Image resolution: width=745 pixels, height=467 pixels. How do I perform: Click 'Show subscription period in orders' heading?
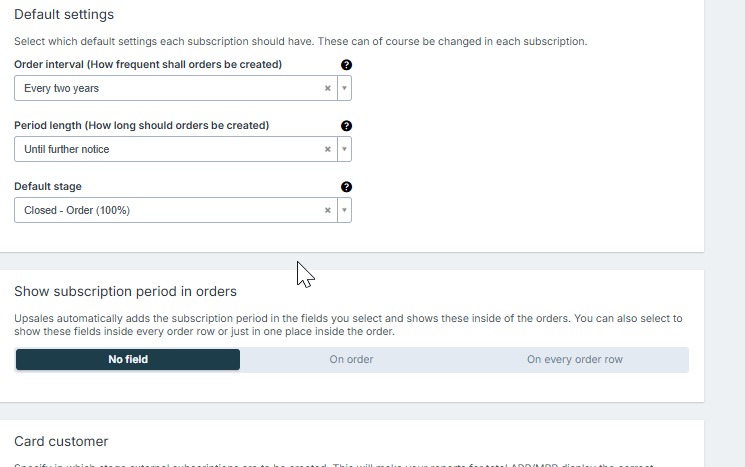coord(125,292)
